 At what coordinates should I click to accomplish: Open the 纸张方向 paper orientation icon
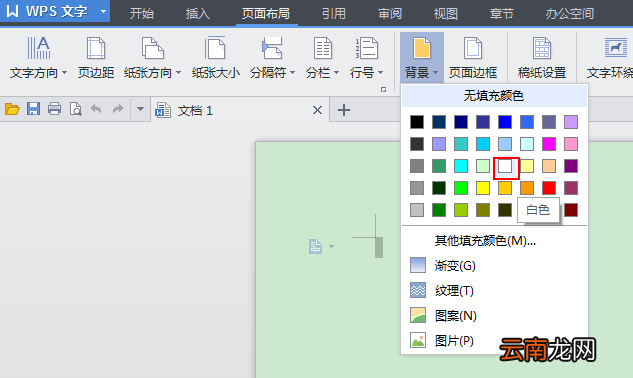coord(152,48)
